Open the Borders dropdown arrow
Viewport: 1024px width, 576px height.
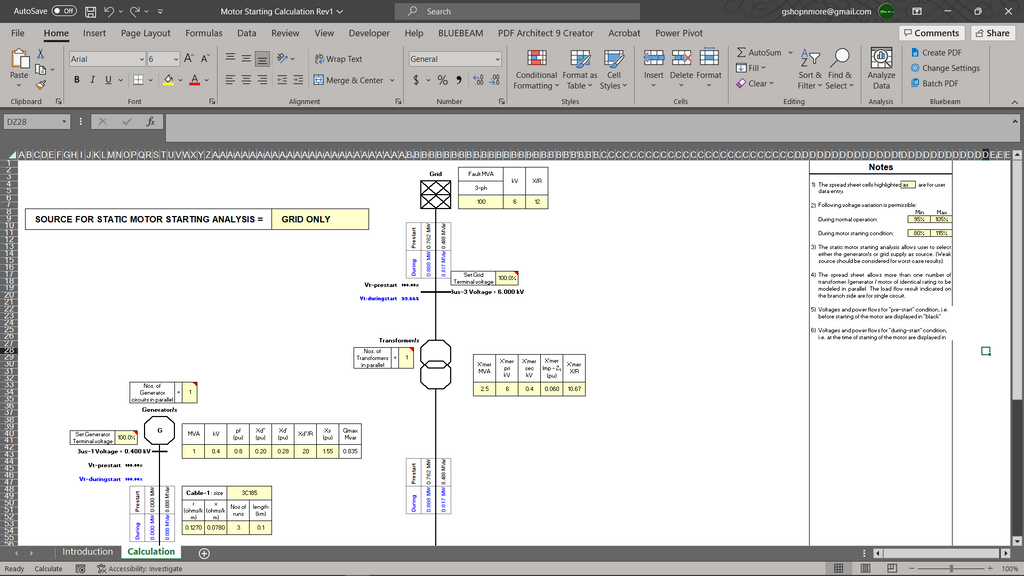tap(151, 80)
